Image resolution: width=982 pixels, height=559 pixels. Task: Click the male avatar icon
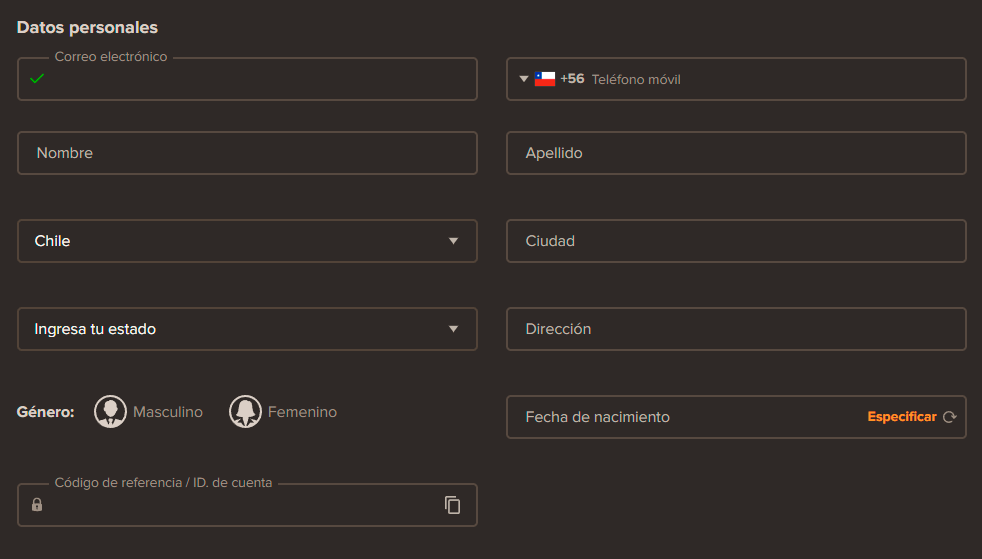tap(110, 412)
